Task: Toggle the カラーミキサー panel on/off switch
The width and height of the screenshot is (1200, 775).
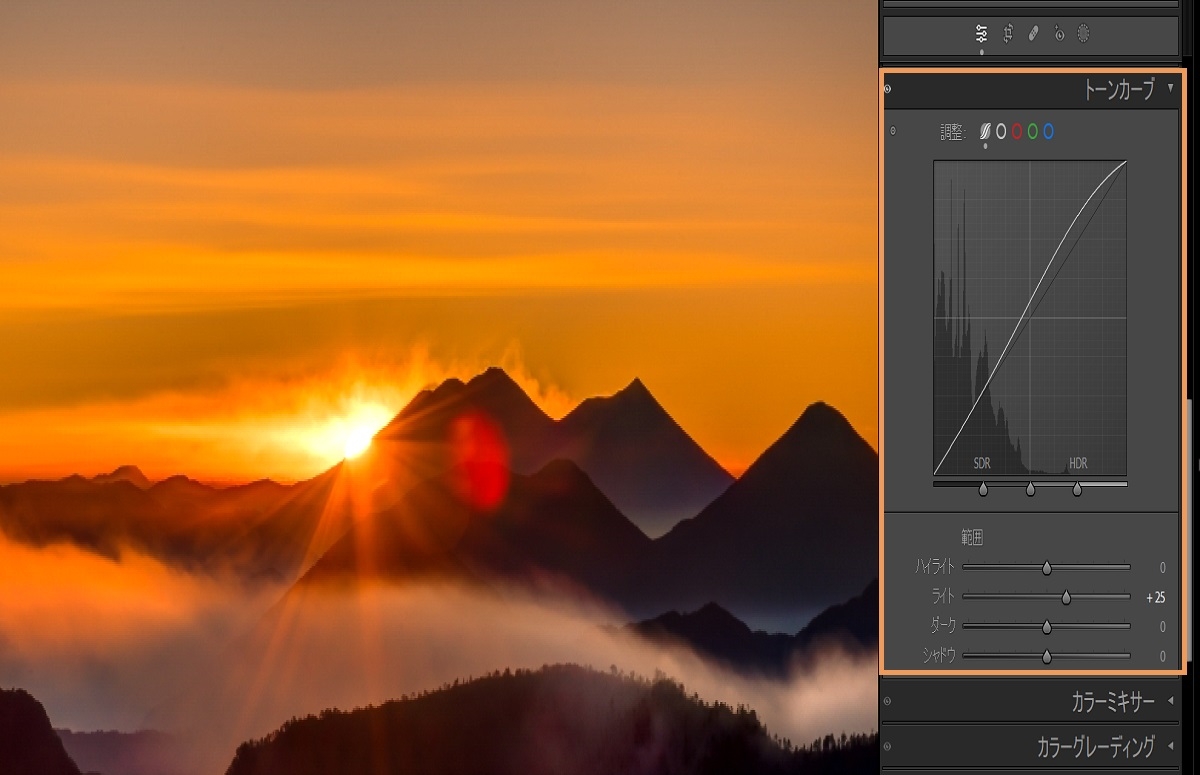Action: click(888, 702)
